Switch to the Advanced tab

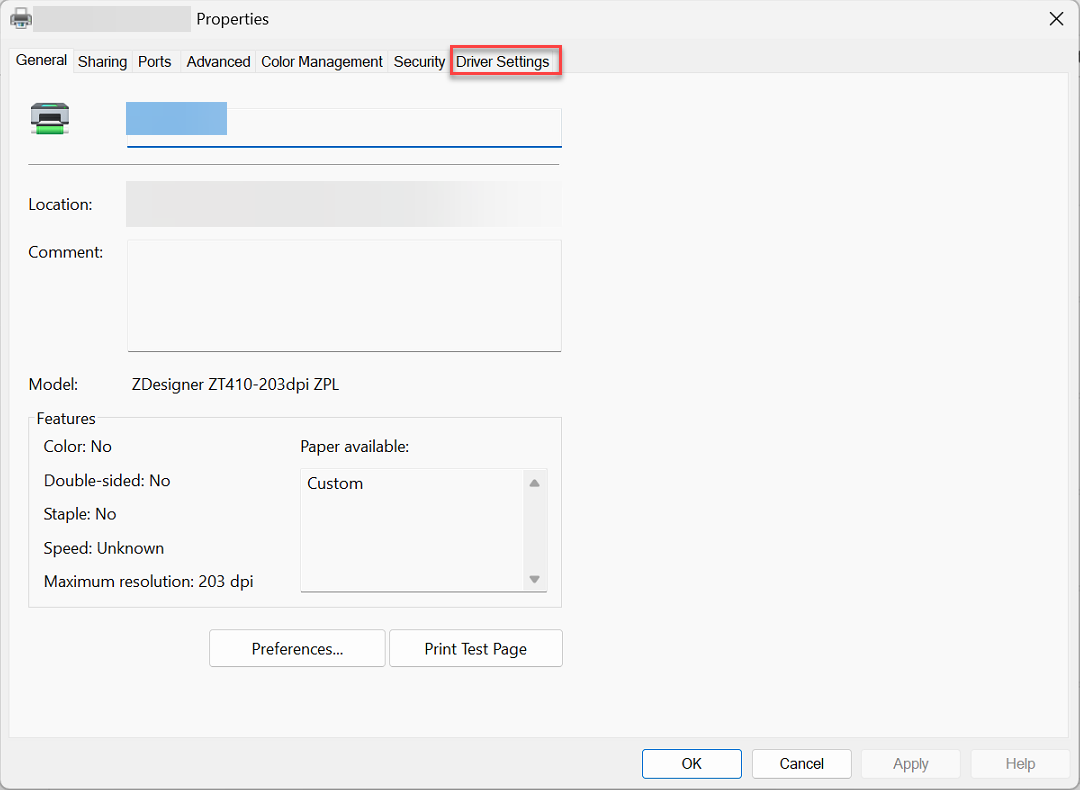(x=217, y=61)
